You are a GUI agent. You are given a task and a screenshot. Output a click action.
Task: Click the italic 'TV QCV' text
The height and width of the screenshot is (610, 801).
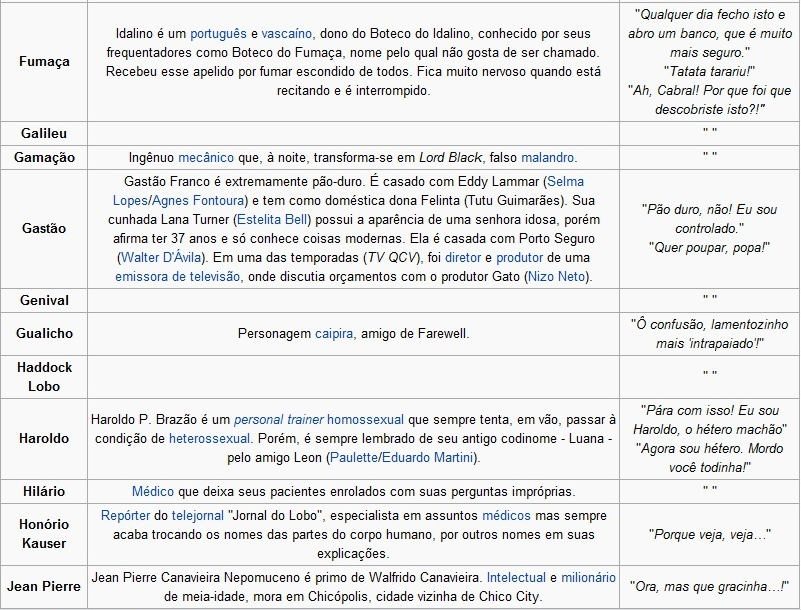(392, 257)
